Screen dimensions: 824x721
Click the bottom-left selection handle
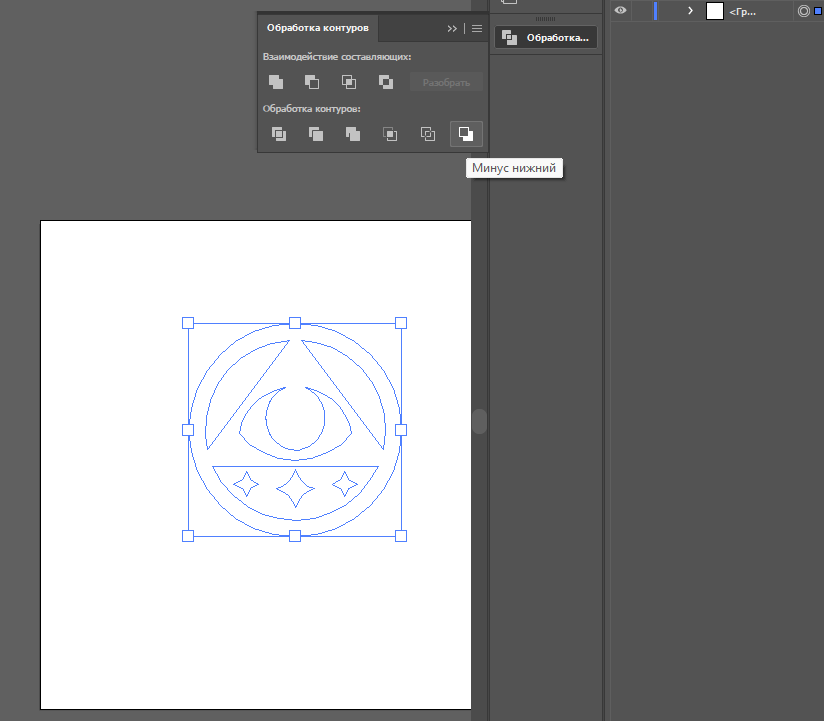[x=188, y=536]
